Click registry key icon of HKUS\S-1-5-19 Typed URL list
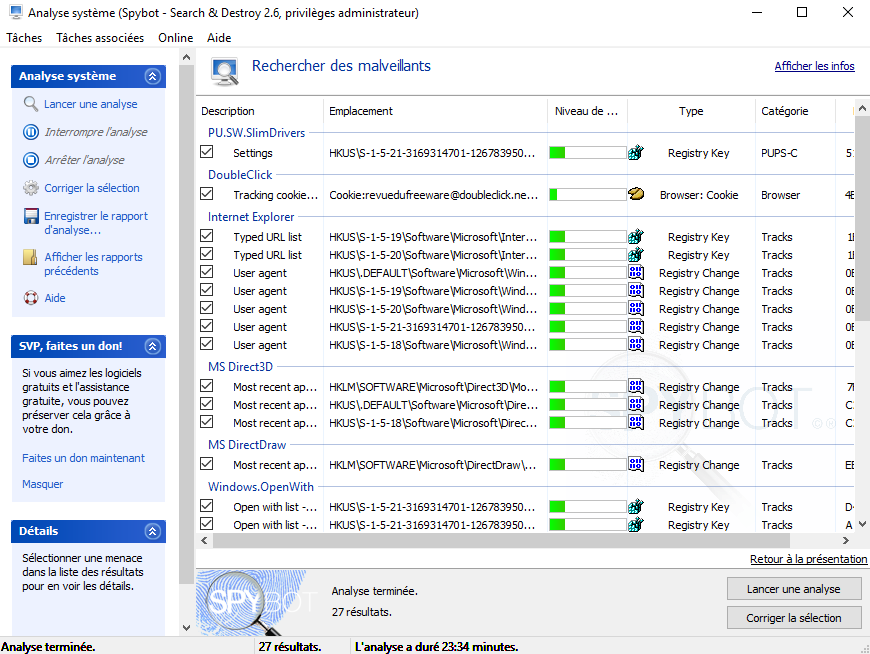The height and width of the screenshot is (654, 870). pyautogui.click(x=636, y=237)
